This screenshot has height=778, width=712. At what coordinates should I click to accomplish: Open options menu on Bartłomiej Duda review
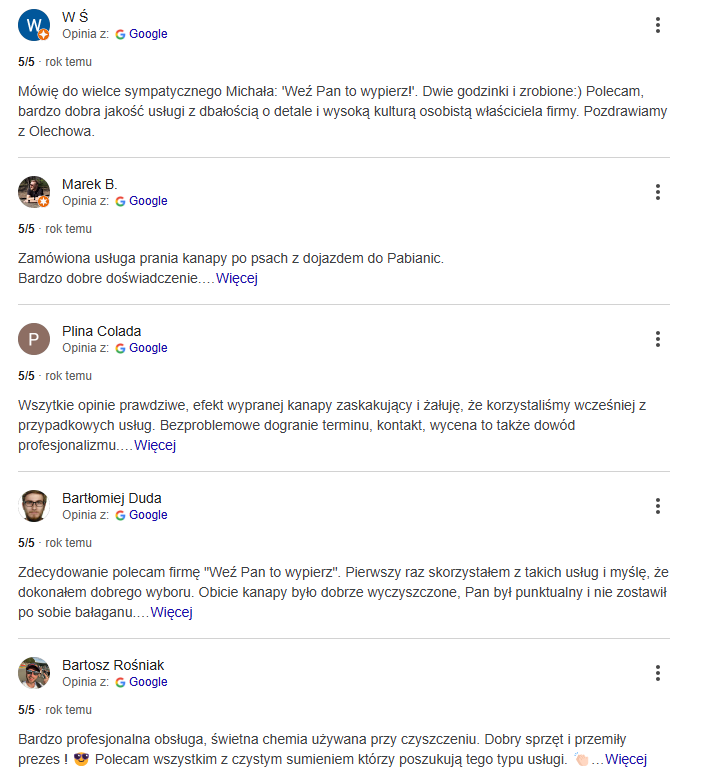click(x=657, y=506)
